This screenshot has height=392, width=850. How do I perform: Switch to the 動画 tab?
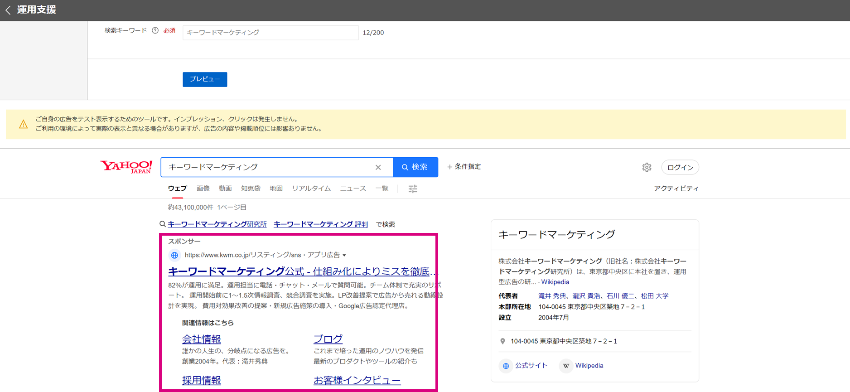coord(225,189)
